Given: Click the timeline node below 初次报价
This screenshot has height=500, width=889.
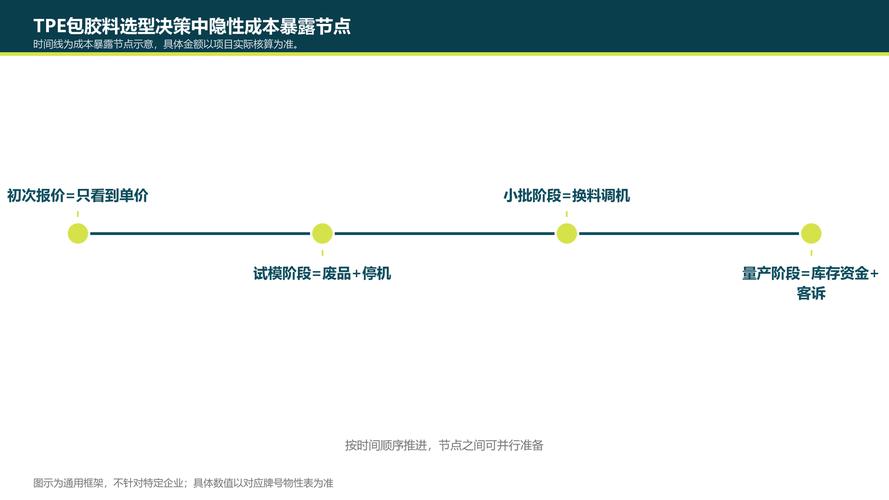Looking at the screenshot, I should (78, 234).
